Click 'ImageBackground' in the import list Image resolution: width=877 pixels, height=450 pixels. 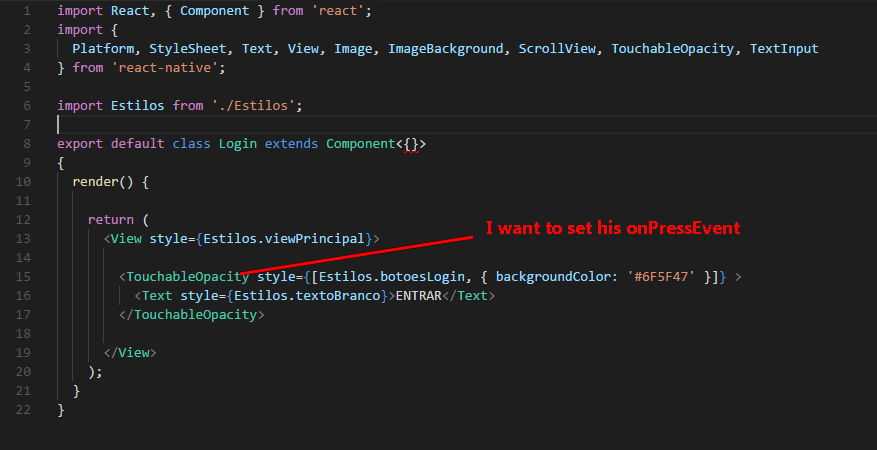point(446,49)
